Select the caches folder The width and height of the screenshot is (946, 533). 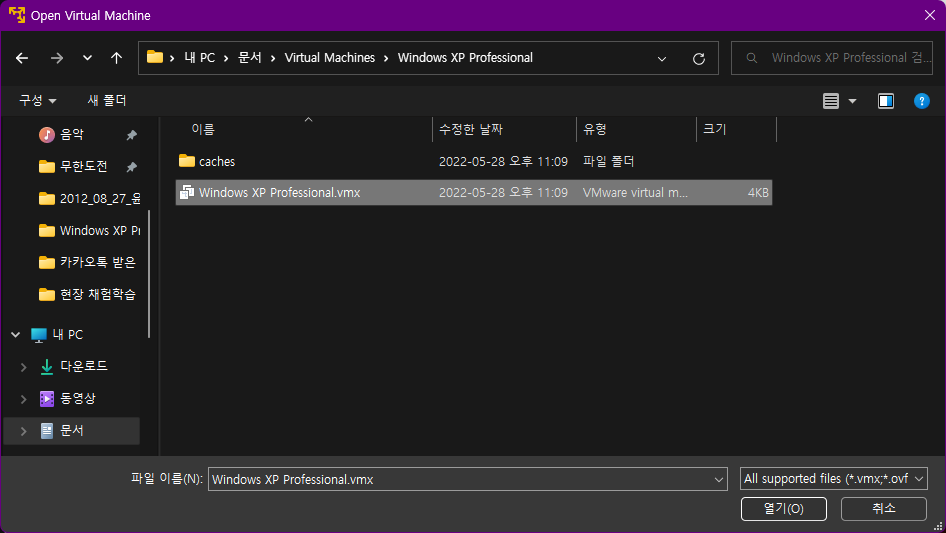click(x=474, y=161)
